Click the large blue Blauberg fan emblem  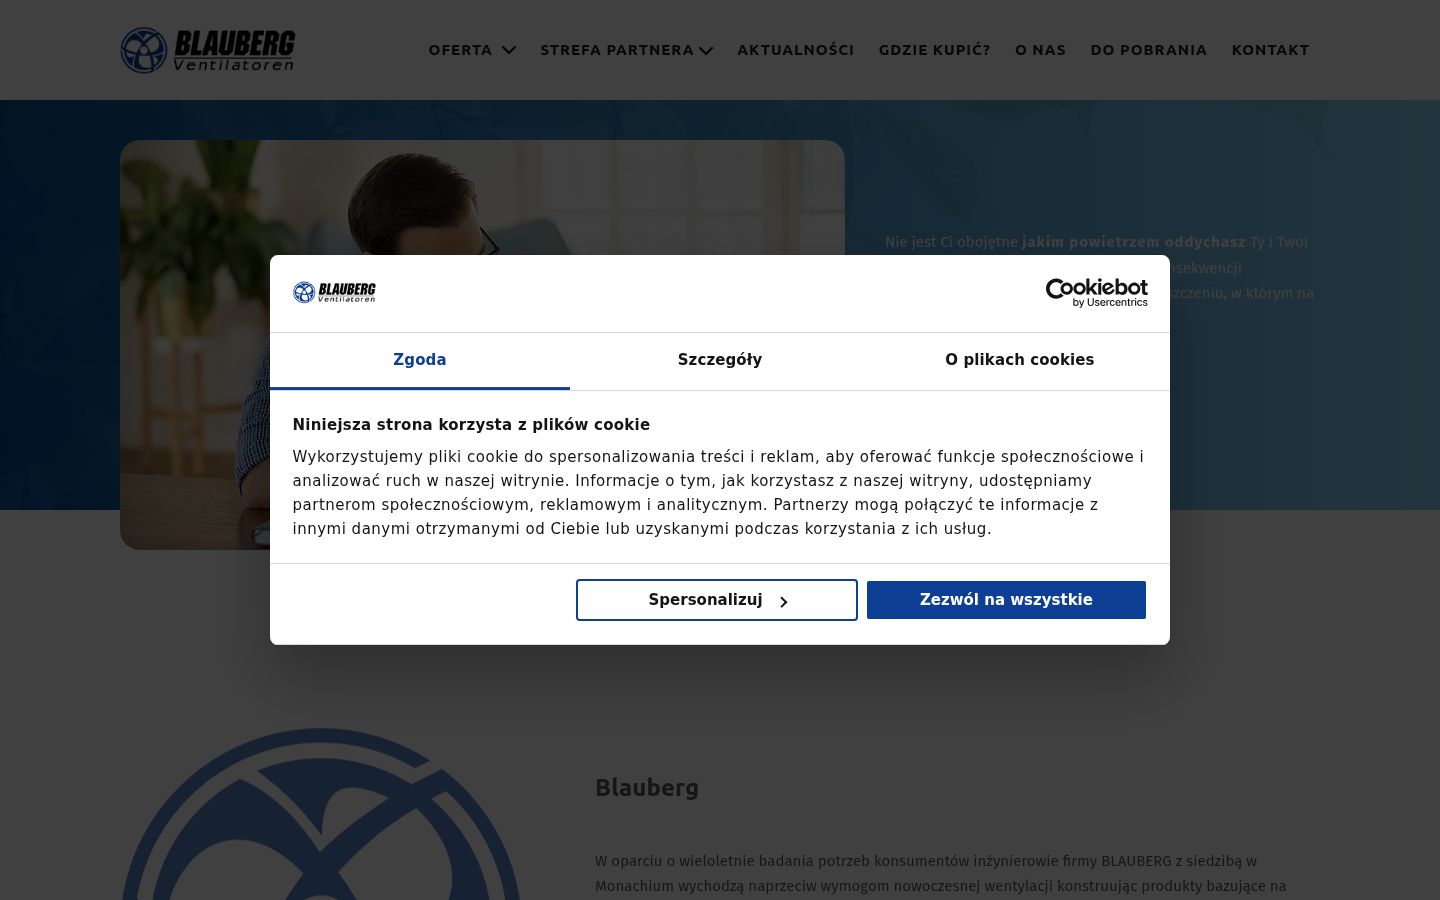click(320, 814)
